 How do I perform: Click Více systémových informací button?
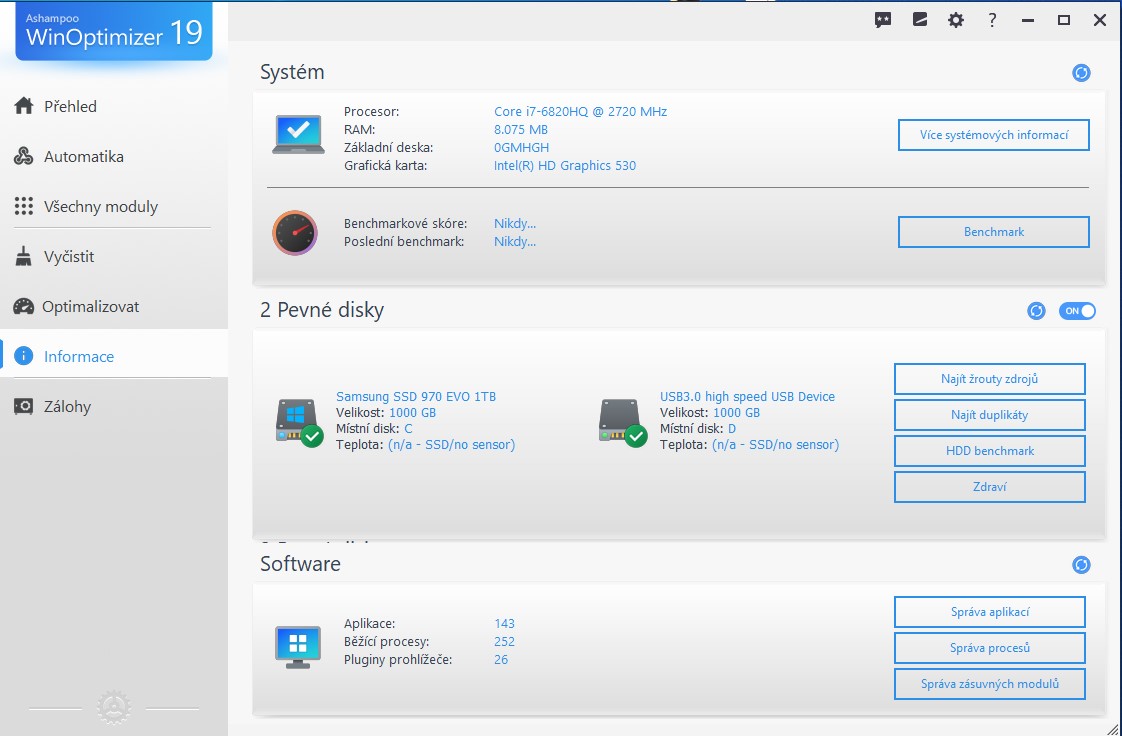click(x=994, y=135)
